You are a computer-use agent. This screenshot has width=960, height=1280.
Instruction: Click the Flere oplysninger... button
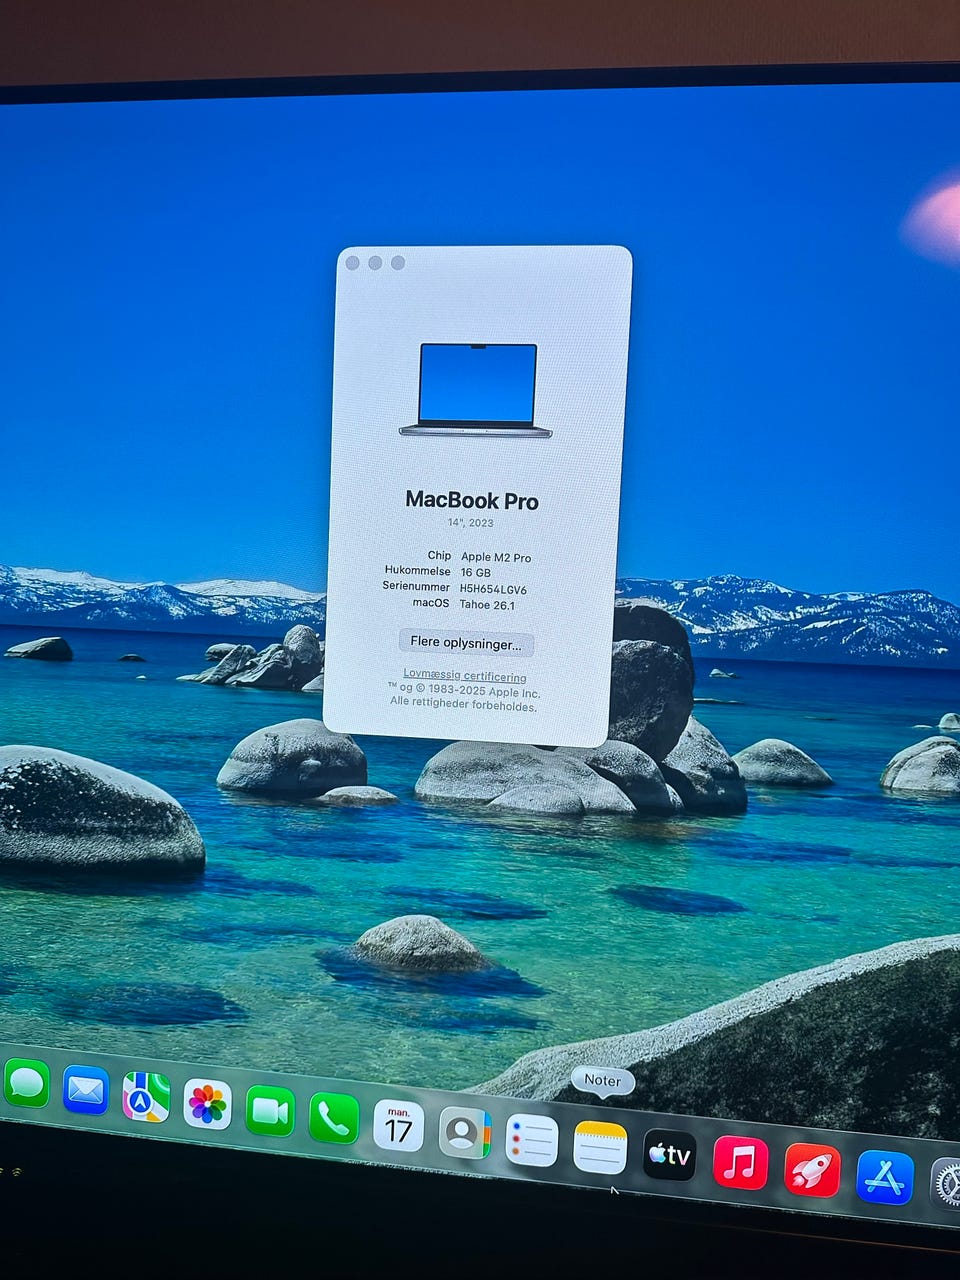tap(466, 643)
